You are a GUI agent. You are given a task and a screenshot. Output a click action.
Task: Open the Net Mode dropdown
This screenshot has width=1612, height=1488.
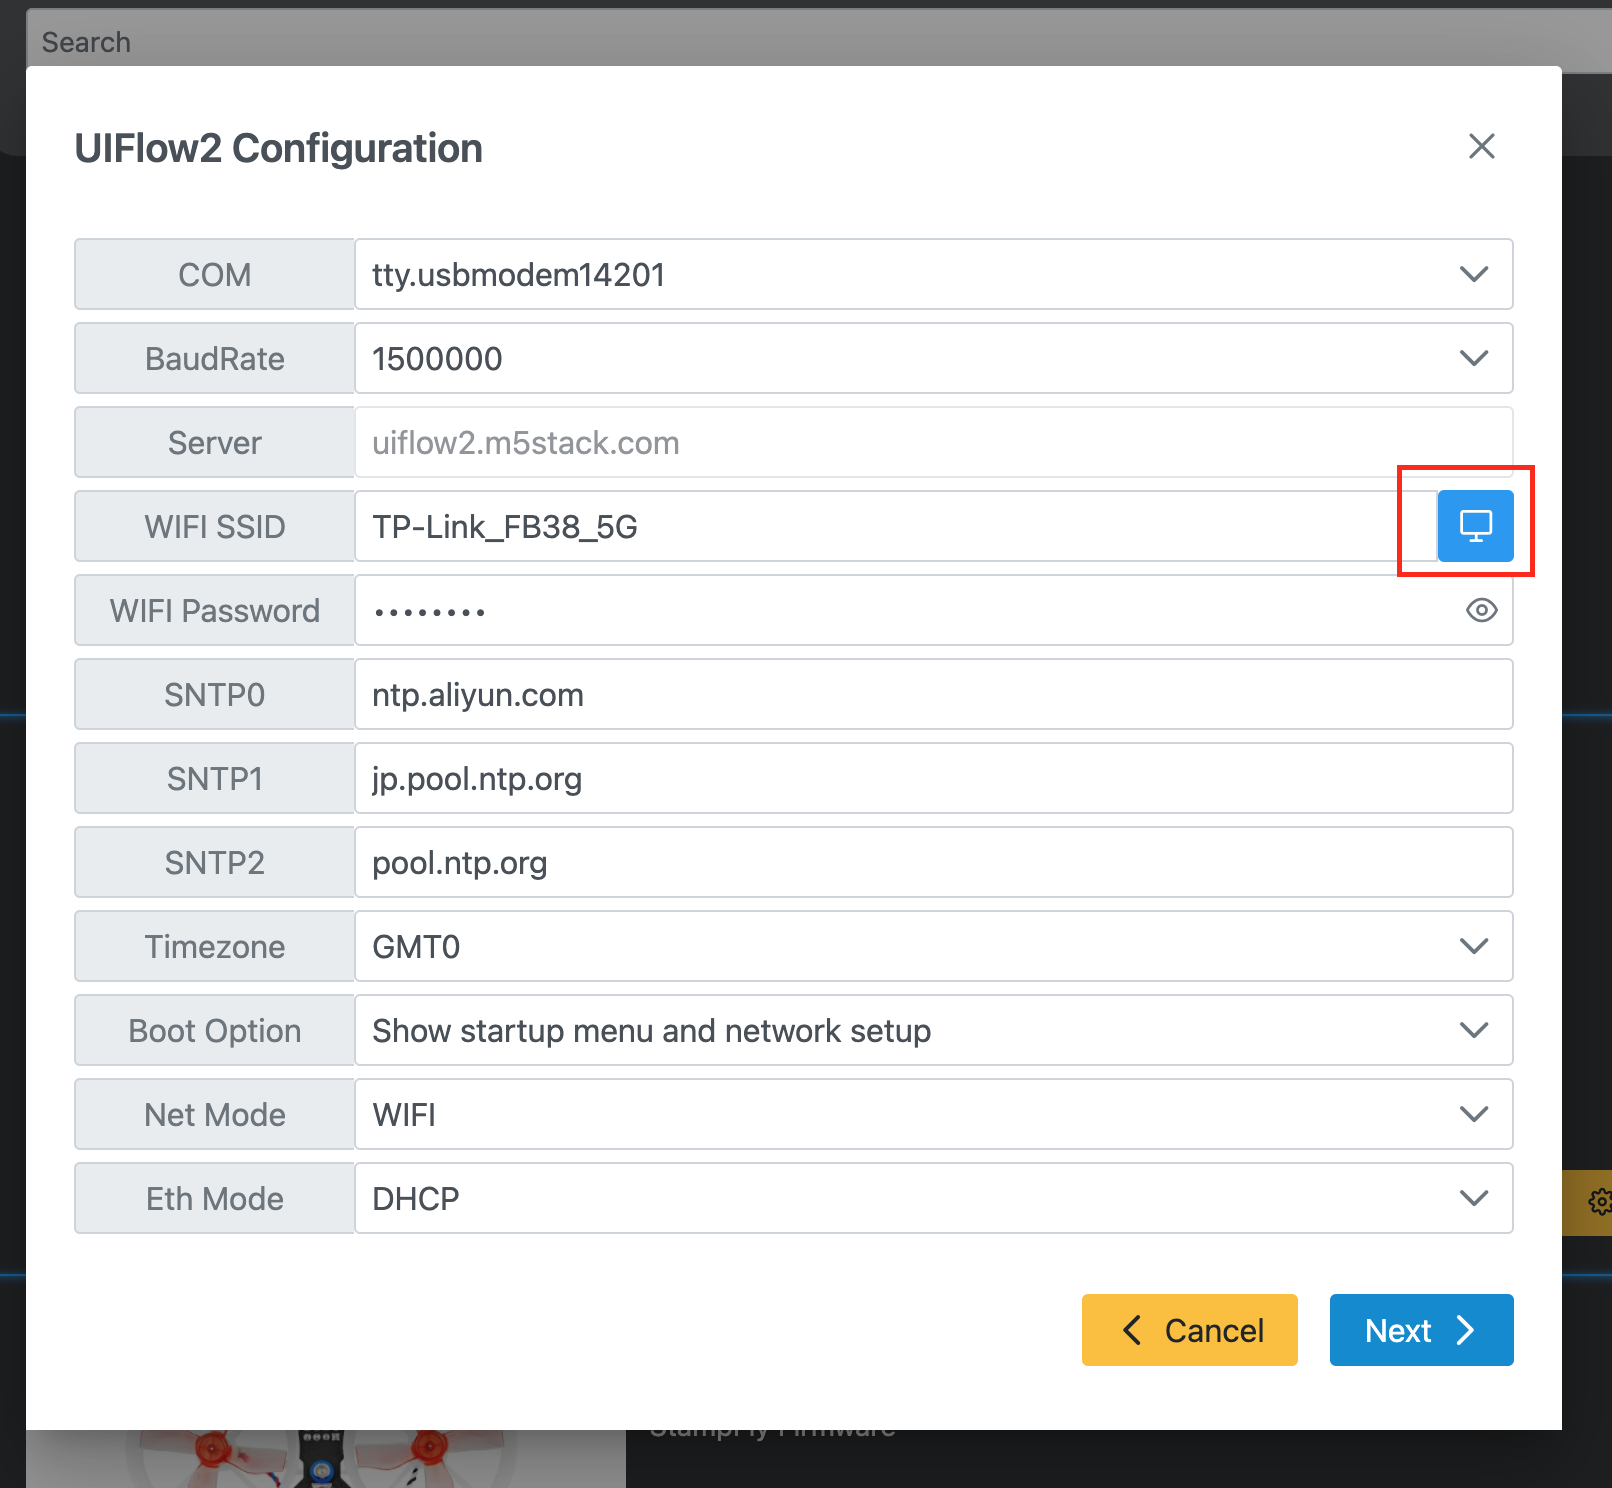(933, 1114)
